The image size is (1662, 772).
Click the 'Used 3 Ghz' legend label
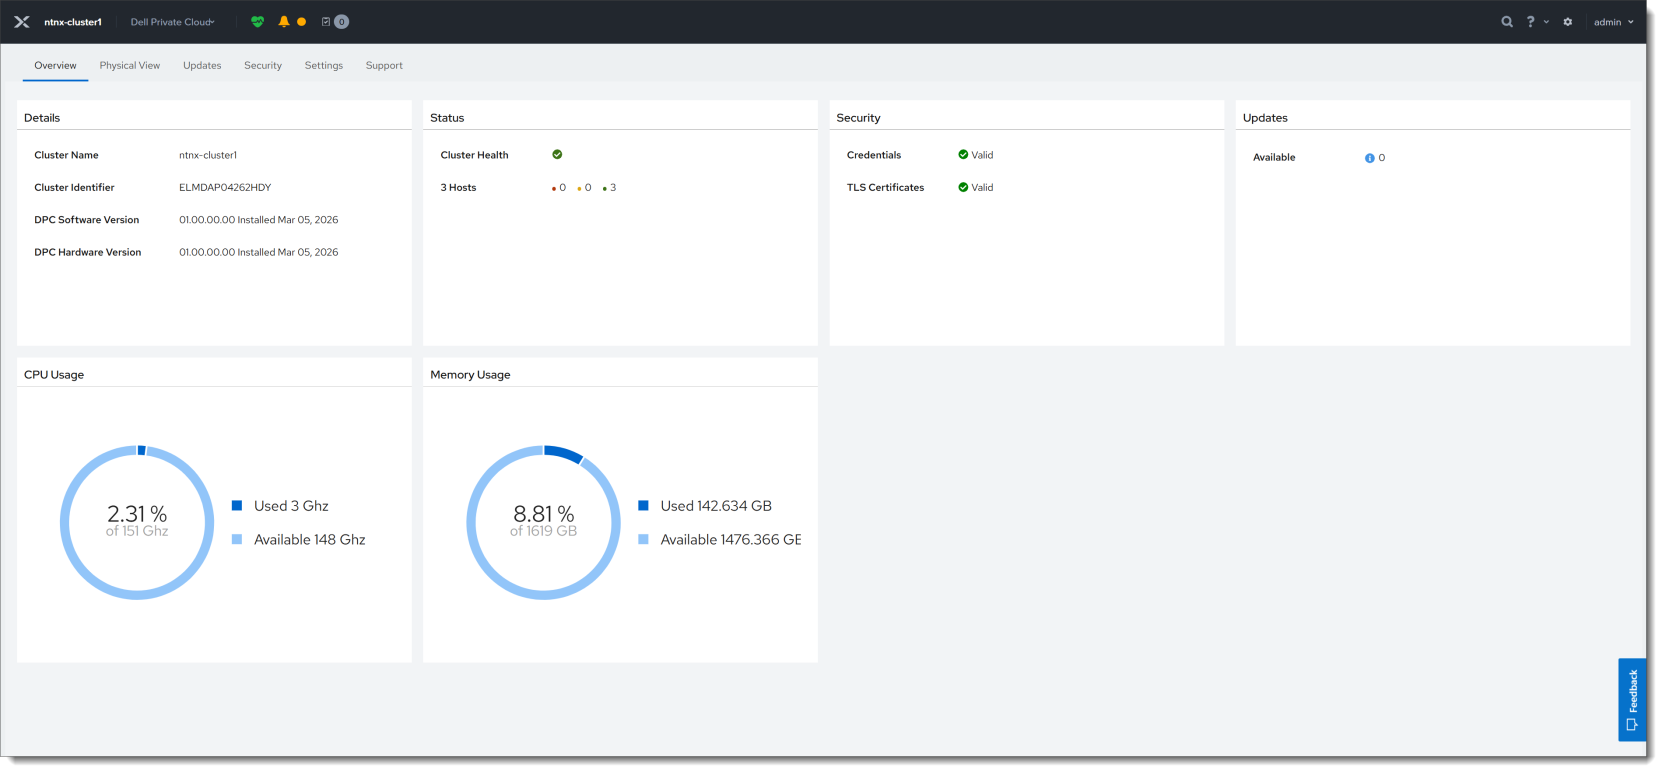[x=291, y=506]
